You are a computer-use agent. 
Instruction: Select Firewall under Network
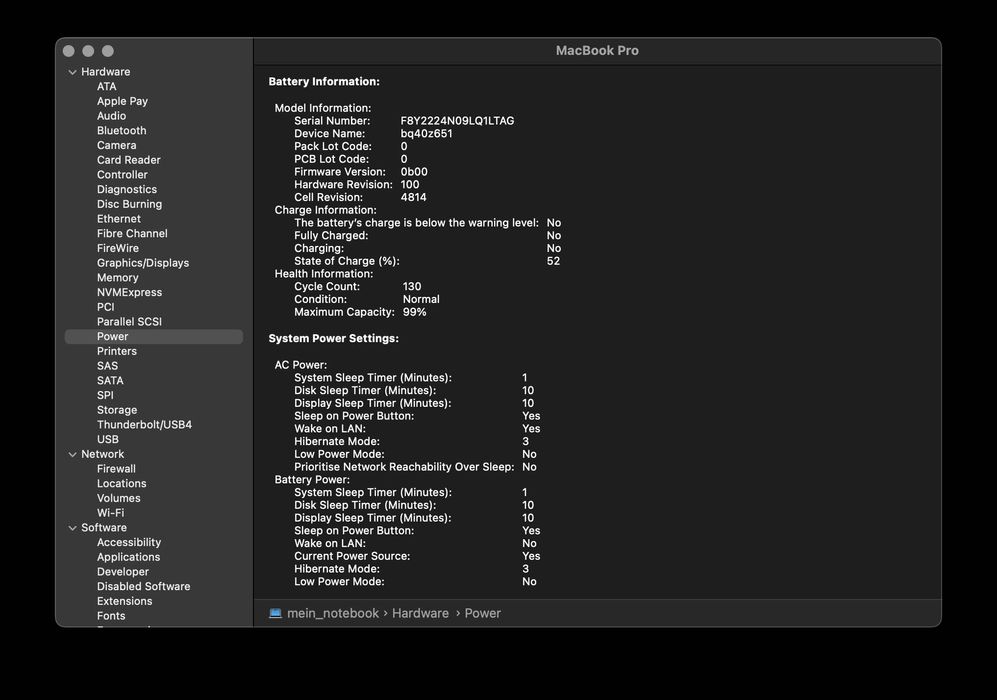point(116,469)
